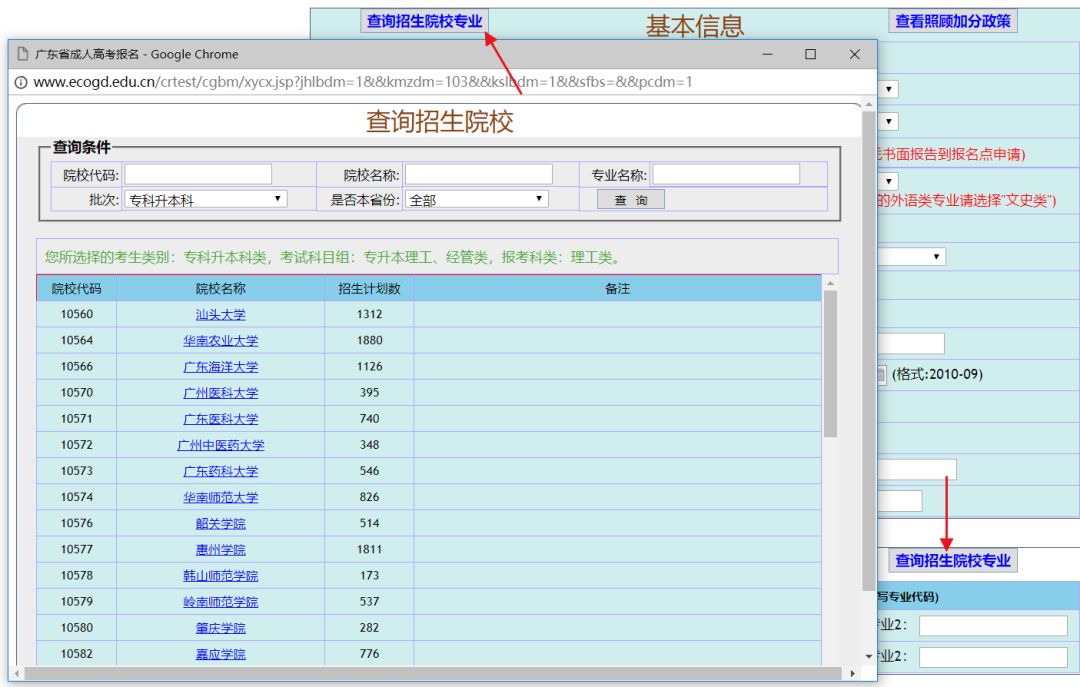Open the 华南师范大学 link

(x=220, y=498)
